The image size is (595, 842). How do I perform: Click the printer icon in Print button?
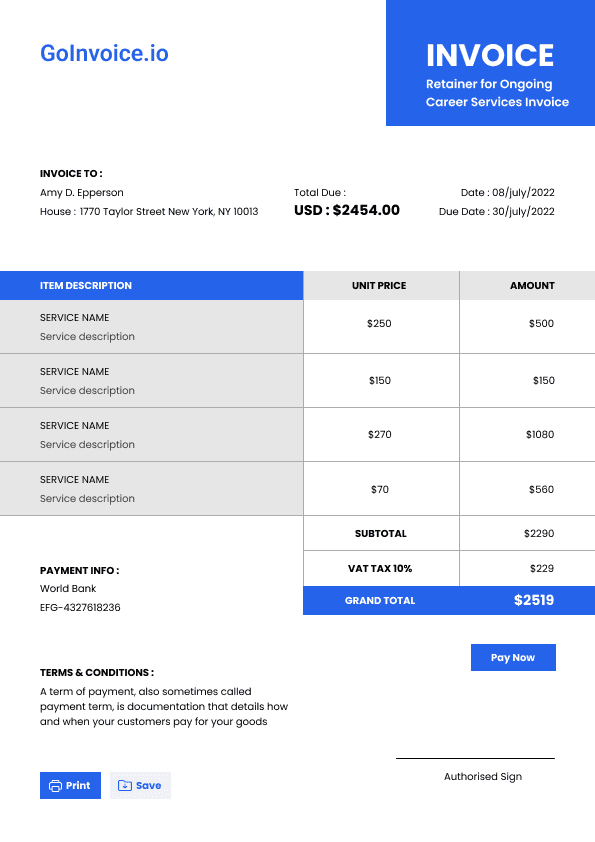(x=55, y=786)
